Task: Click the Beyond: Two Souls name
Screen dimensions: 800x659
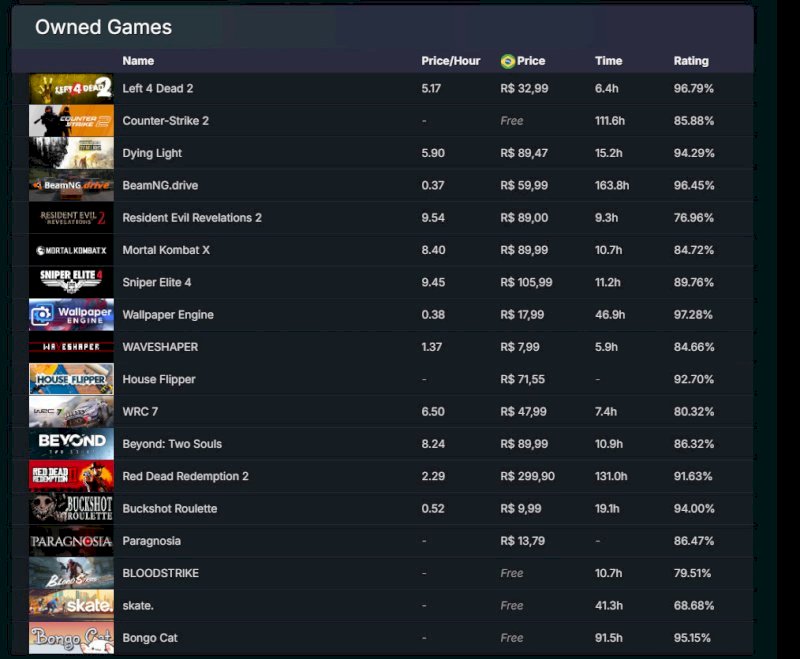Action: click(x=172, y=444)
